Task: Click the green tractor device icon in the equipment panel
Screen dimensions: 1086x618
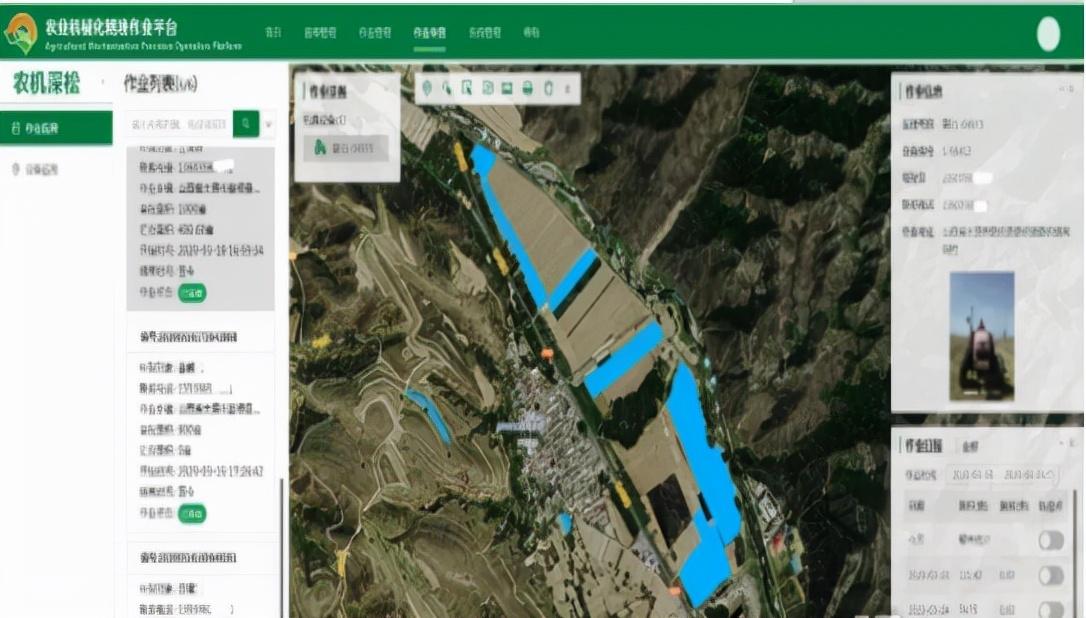Action: (x=320, y=148)
